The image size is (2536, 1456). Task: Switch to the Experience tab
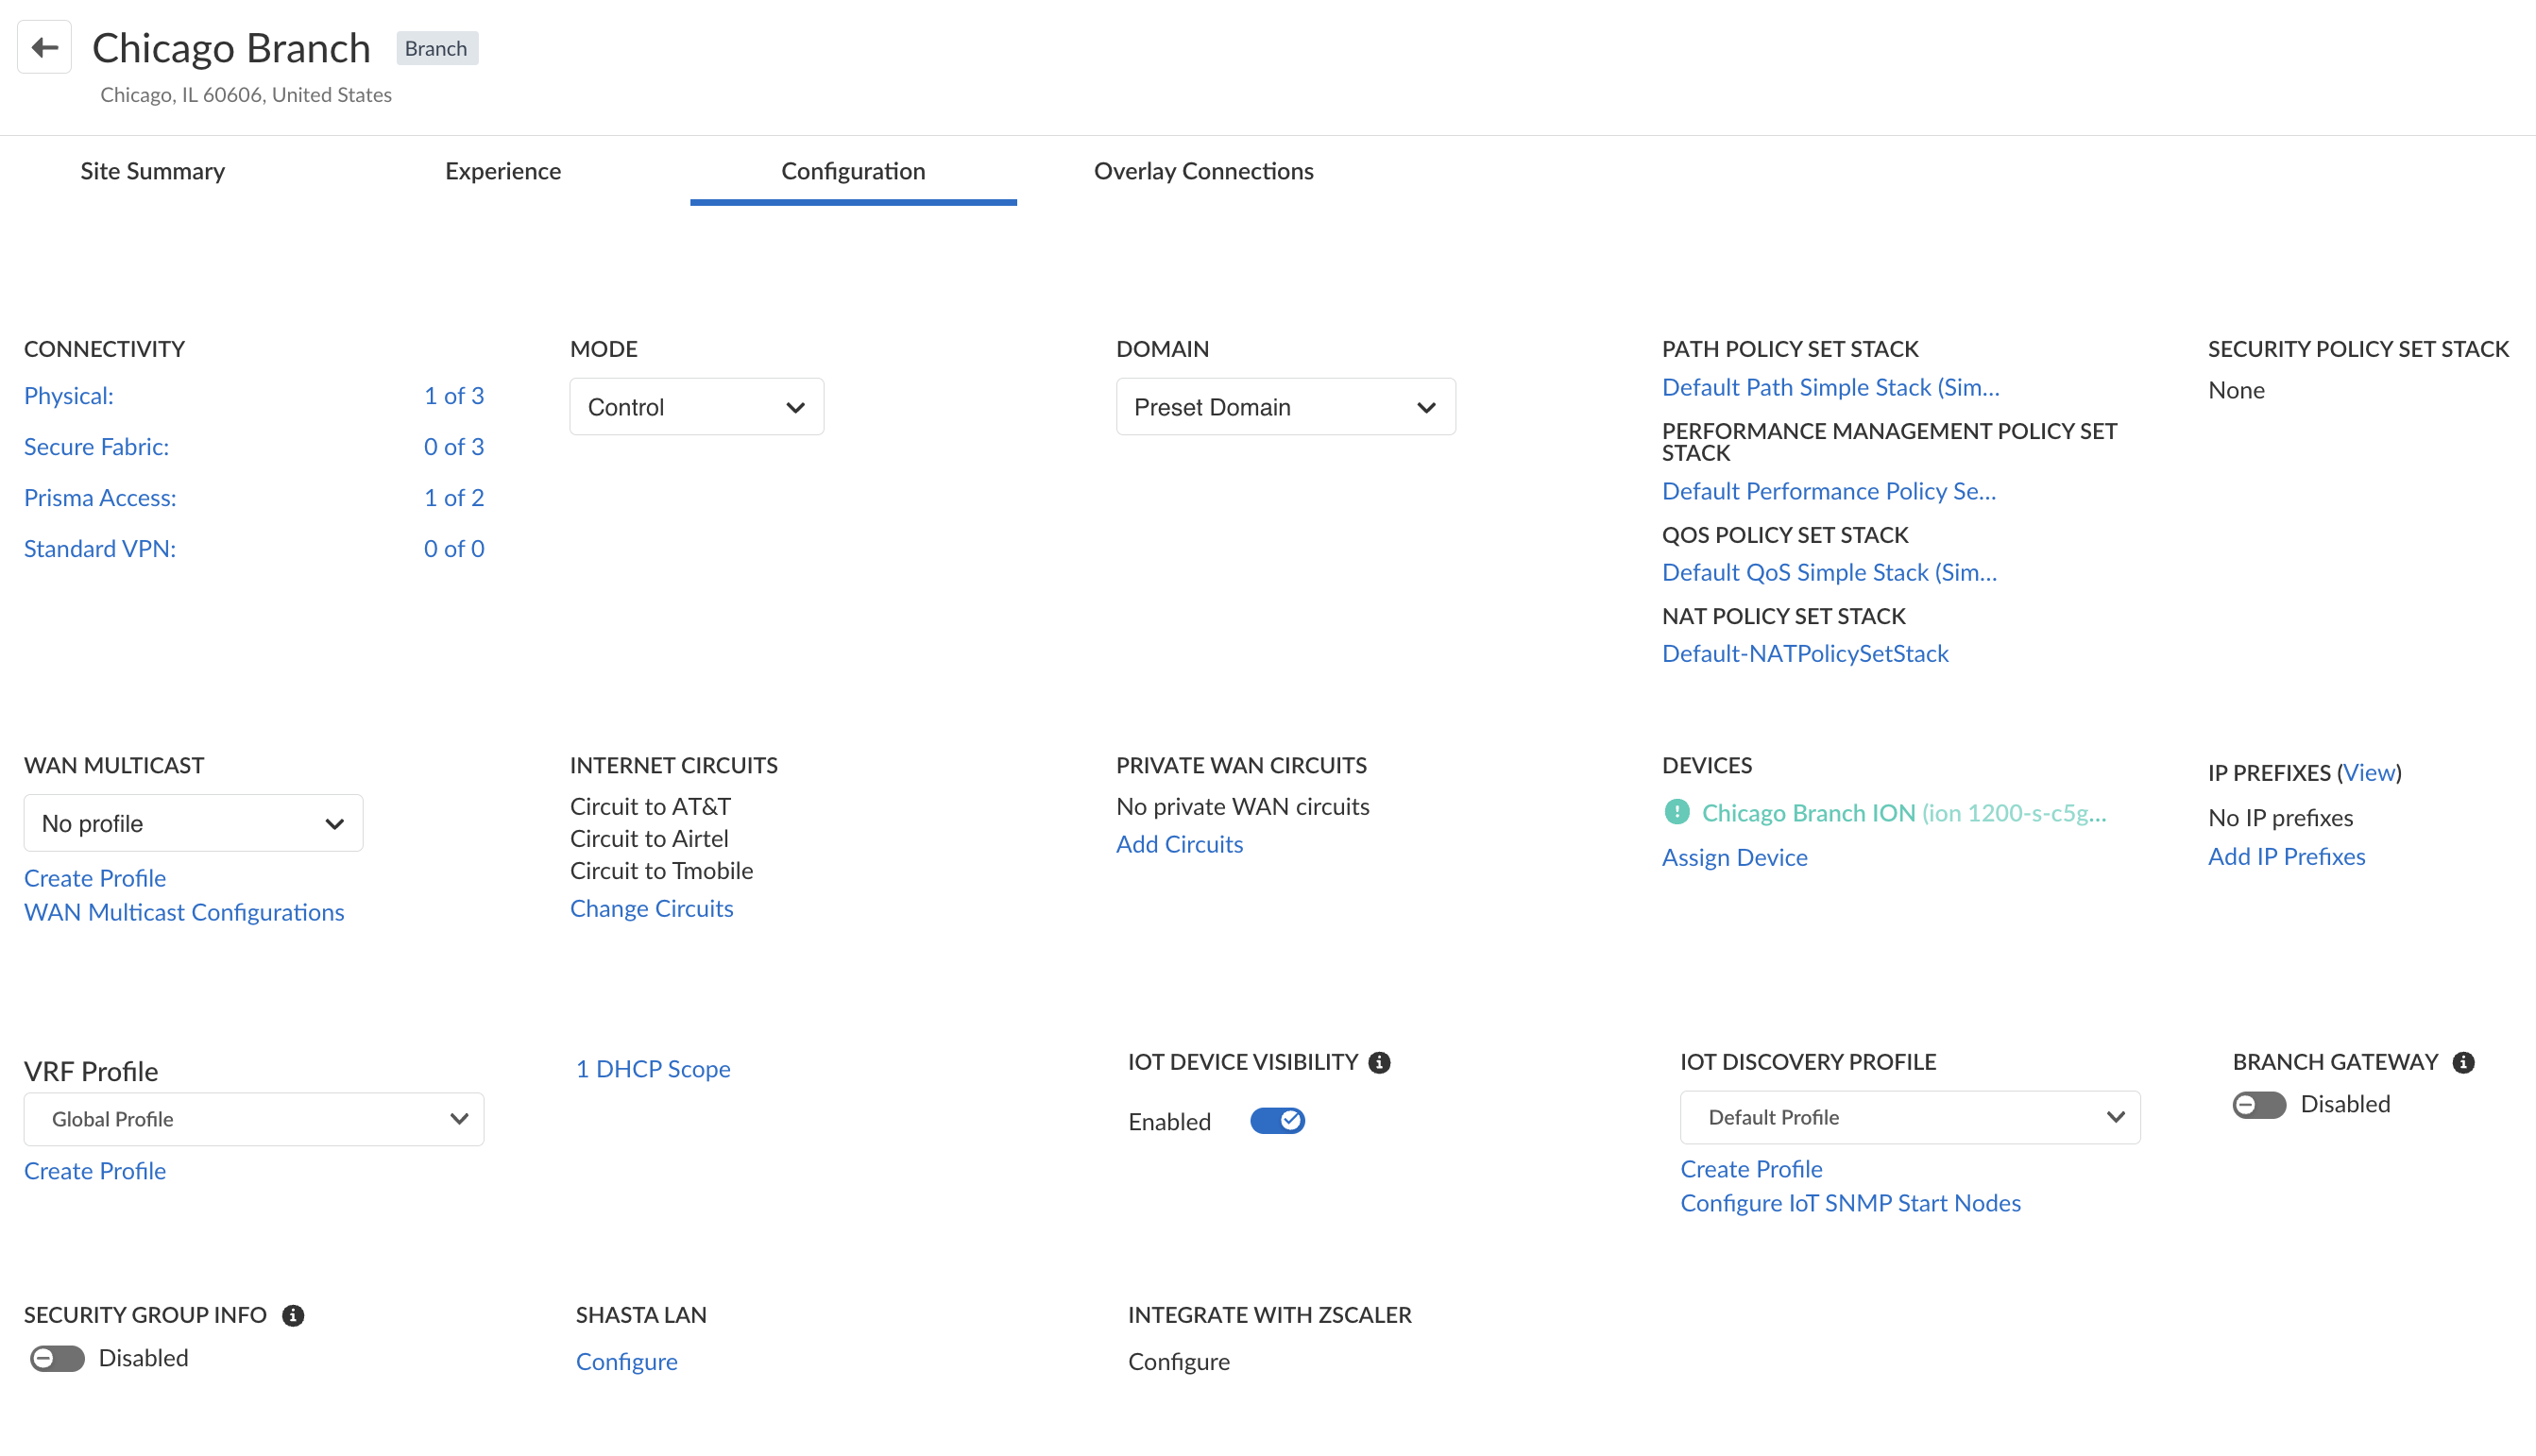tap(502, 171)
